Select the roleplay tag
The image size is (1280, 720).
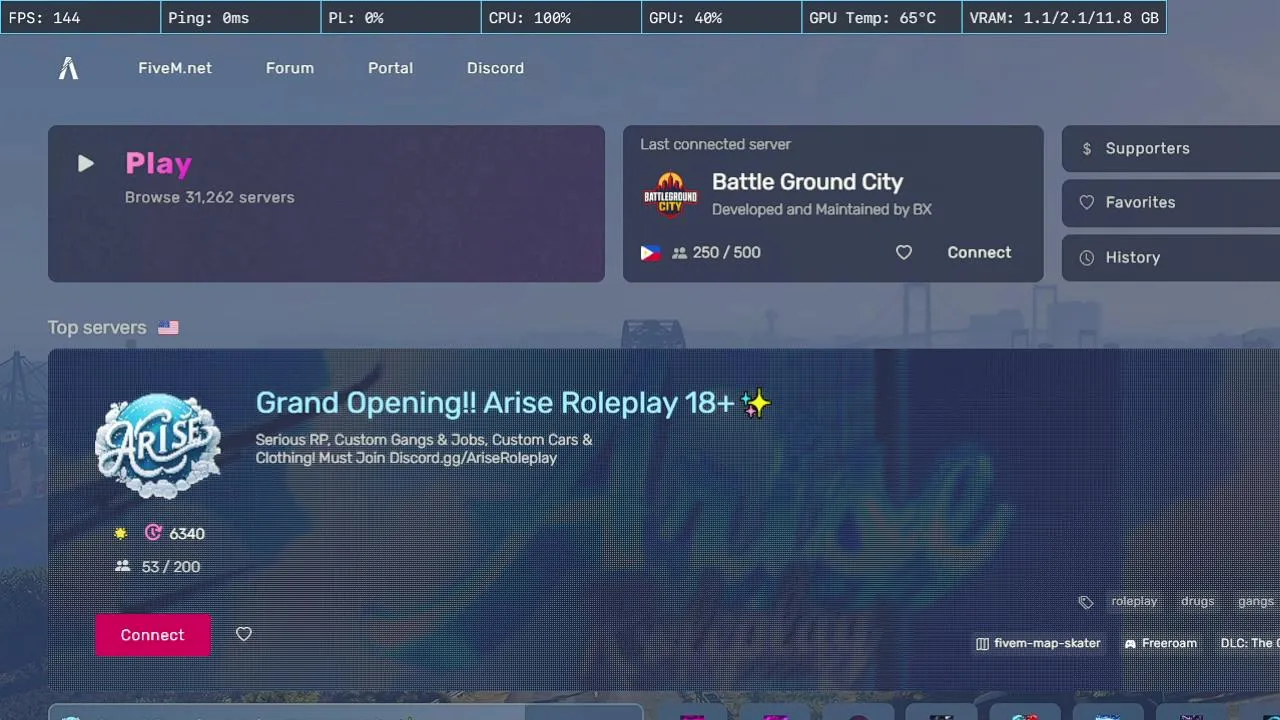(1134, 601)
